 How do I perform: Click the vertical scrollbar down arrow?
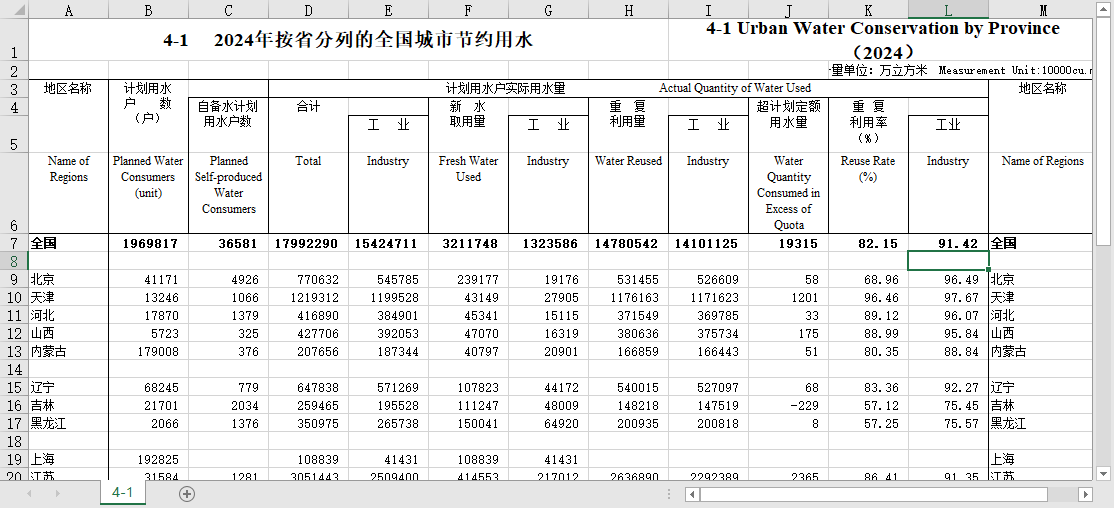click(1104, 472)
